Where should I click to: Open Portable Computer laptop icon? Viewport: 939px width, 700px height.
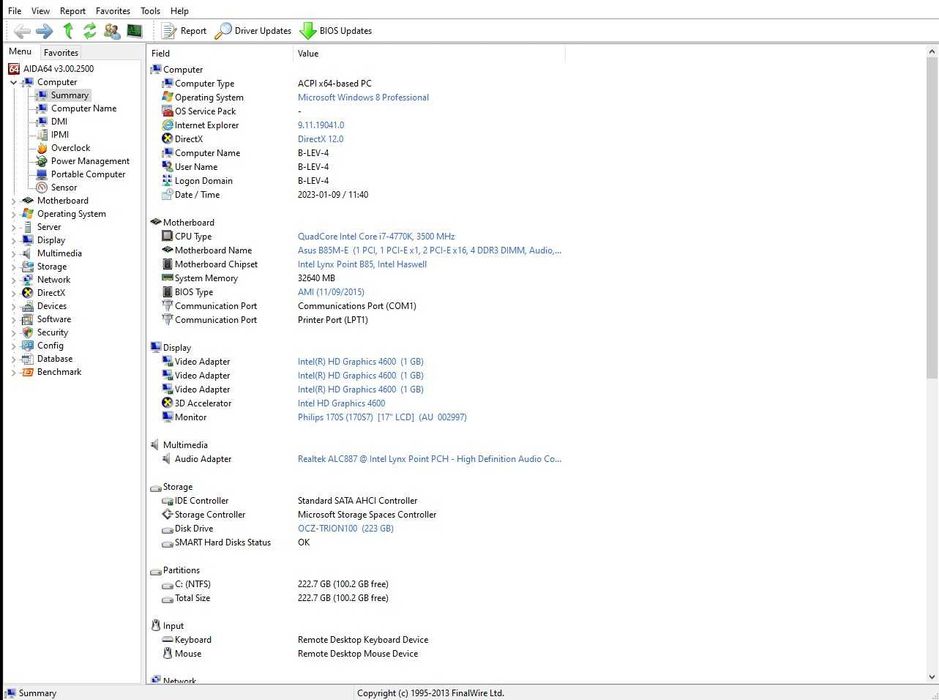pyautogui.click(x=42, y=174)
